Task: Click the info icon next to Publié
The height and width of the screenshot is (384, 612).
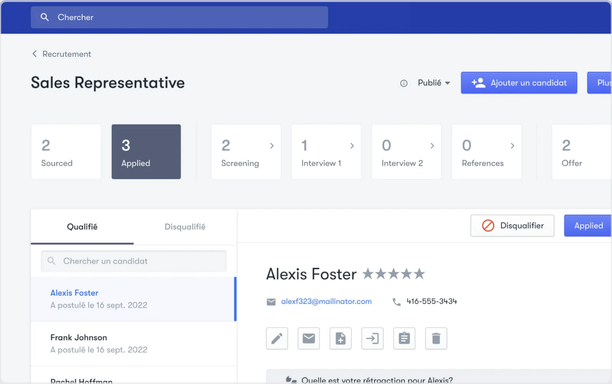Action: [404, 83]
